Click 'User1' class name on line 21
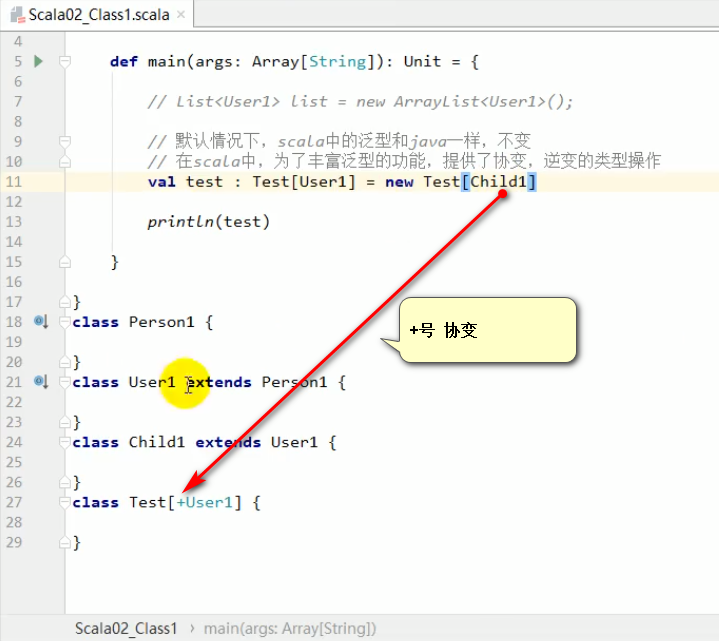 coord(152,381)
